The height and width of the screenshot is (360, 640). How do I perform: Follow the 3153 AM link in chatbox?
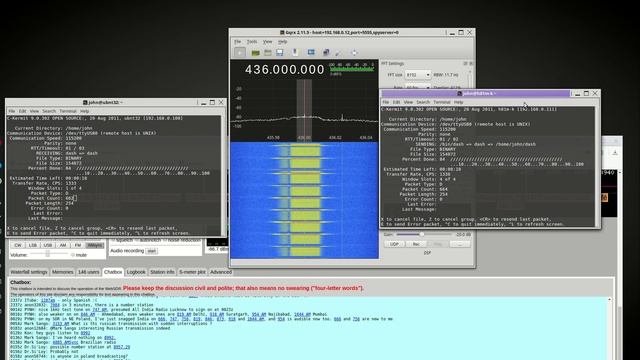click(60, 324)
